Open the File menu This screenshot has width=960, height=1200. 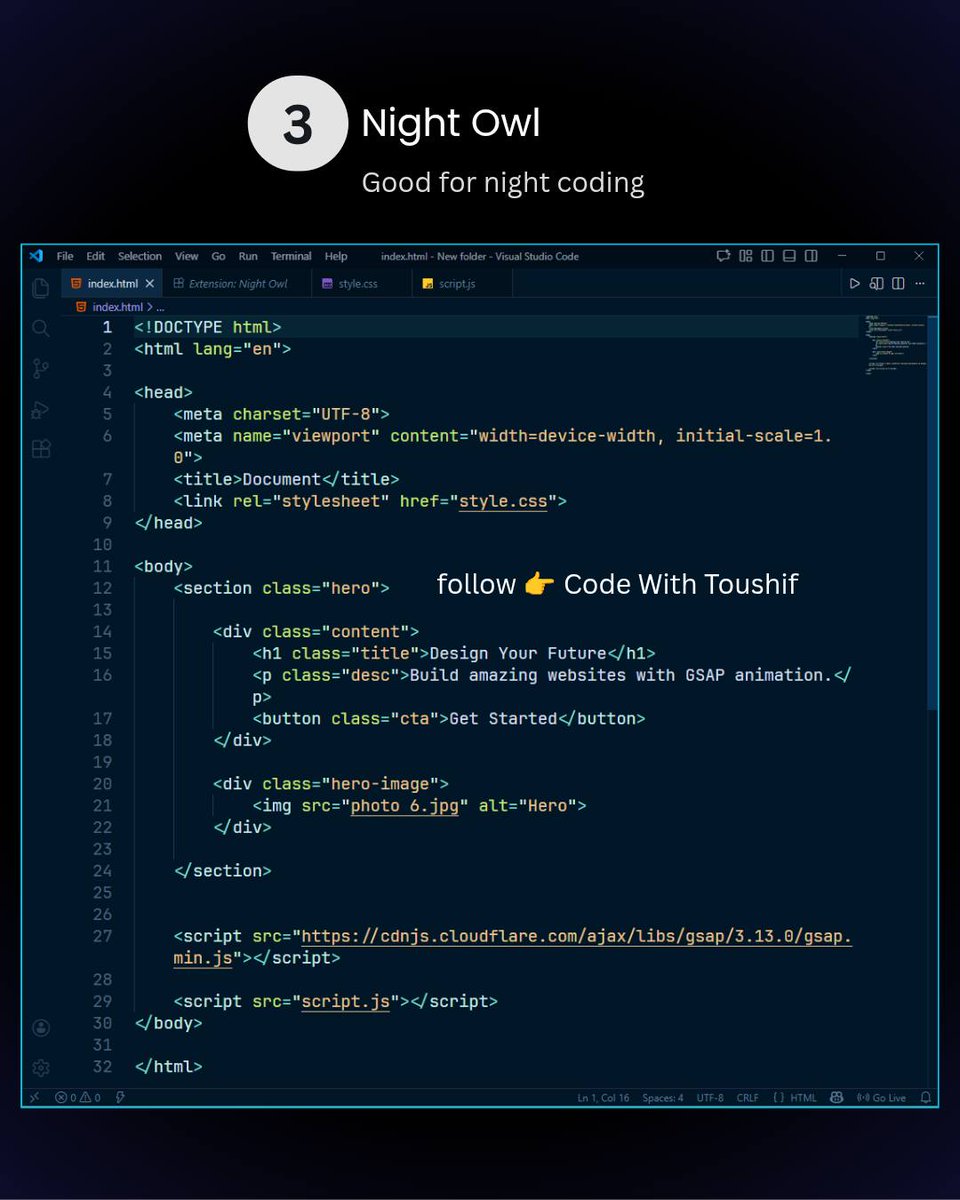(65, 256)
